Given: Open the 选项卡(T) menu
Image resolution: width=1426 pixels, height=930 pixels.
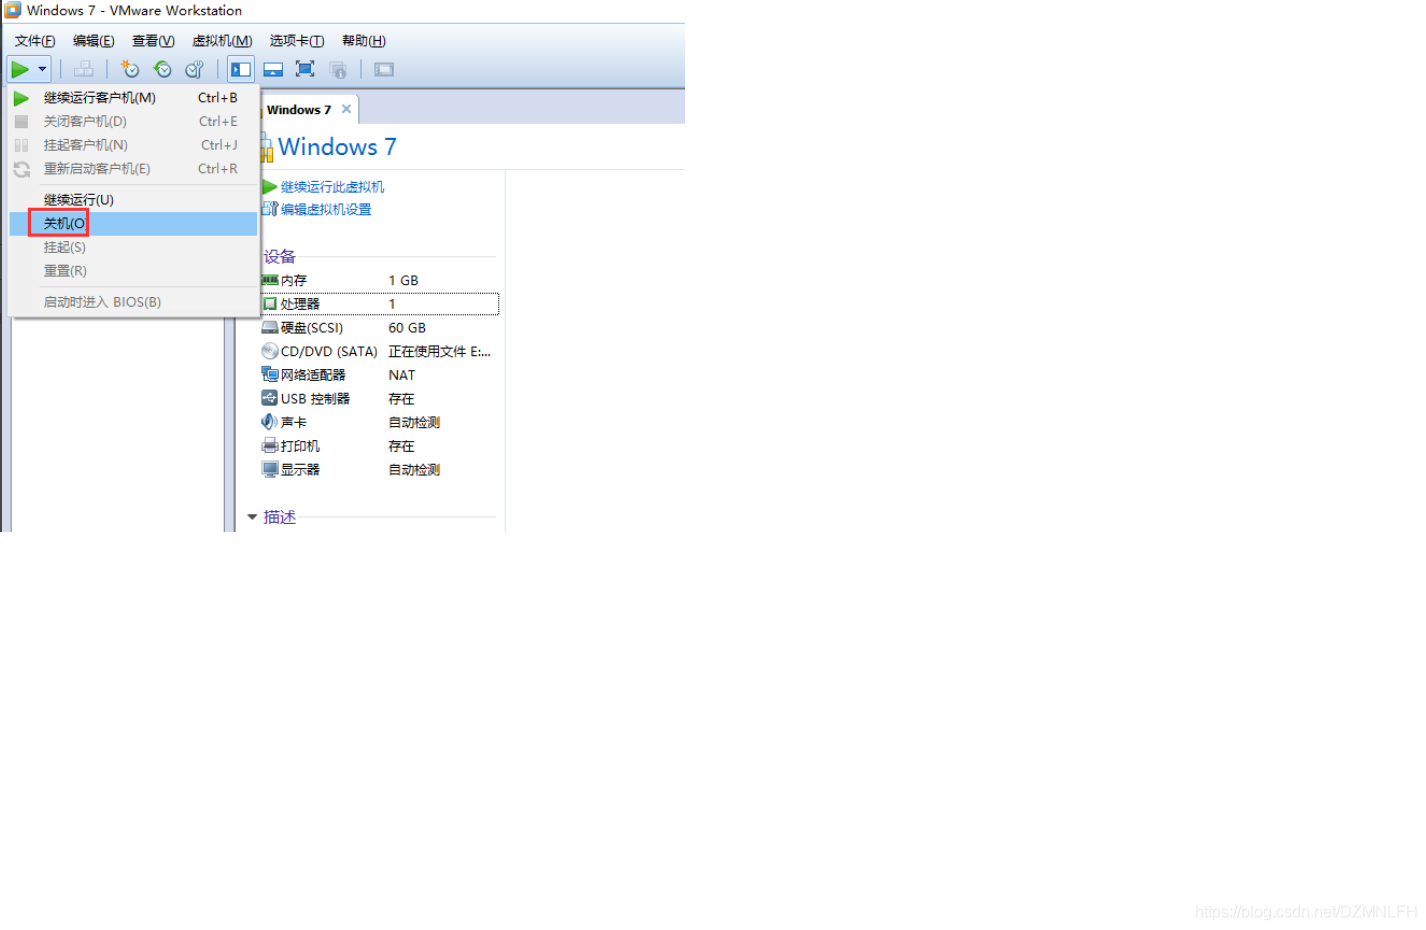Looking at the screenshot, I should pyautogui.click(x=297, y=41).
